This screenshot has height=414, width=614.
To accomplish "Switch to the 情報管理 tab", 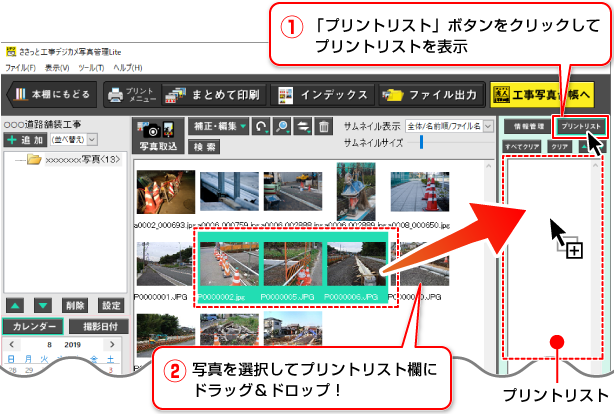I will click(529, 127).
